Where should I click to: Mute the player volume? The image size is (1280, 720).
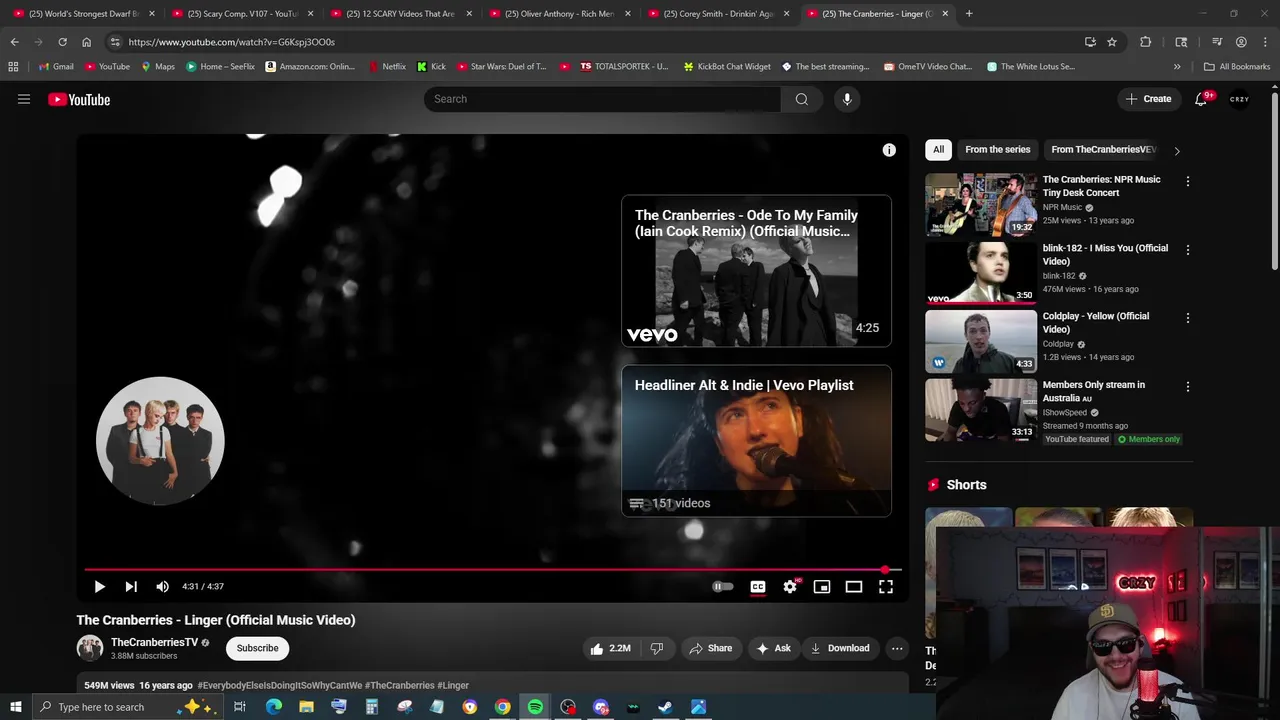point(162,587)
